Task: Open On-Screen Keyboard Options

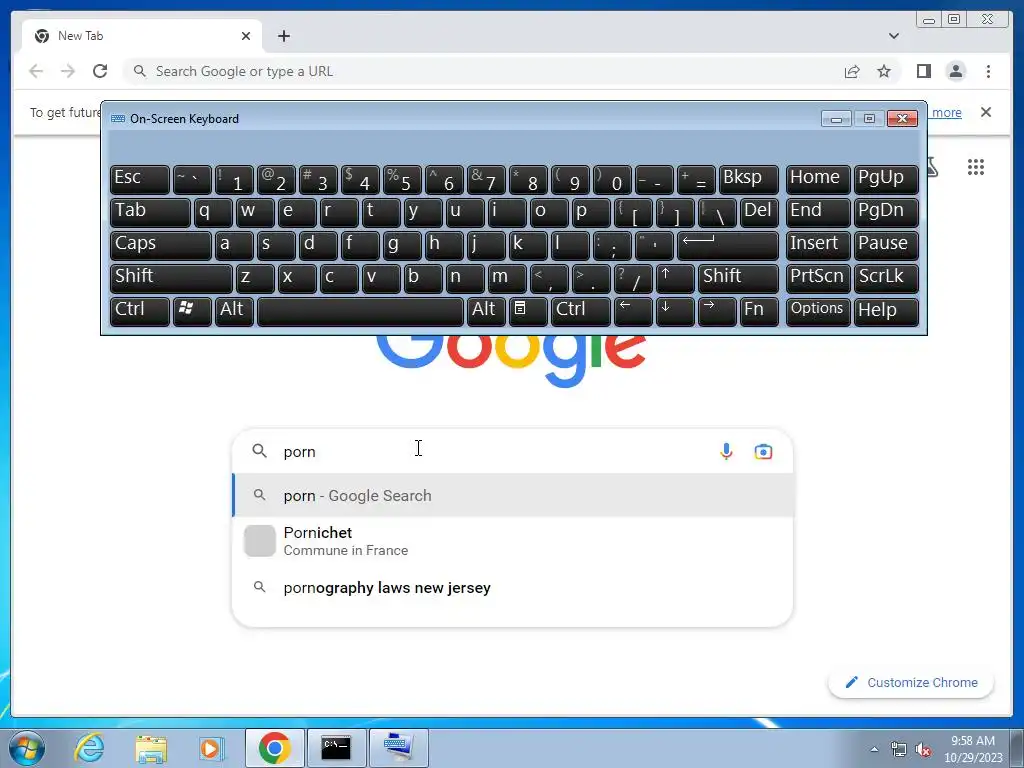Action: (818, 311)
